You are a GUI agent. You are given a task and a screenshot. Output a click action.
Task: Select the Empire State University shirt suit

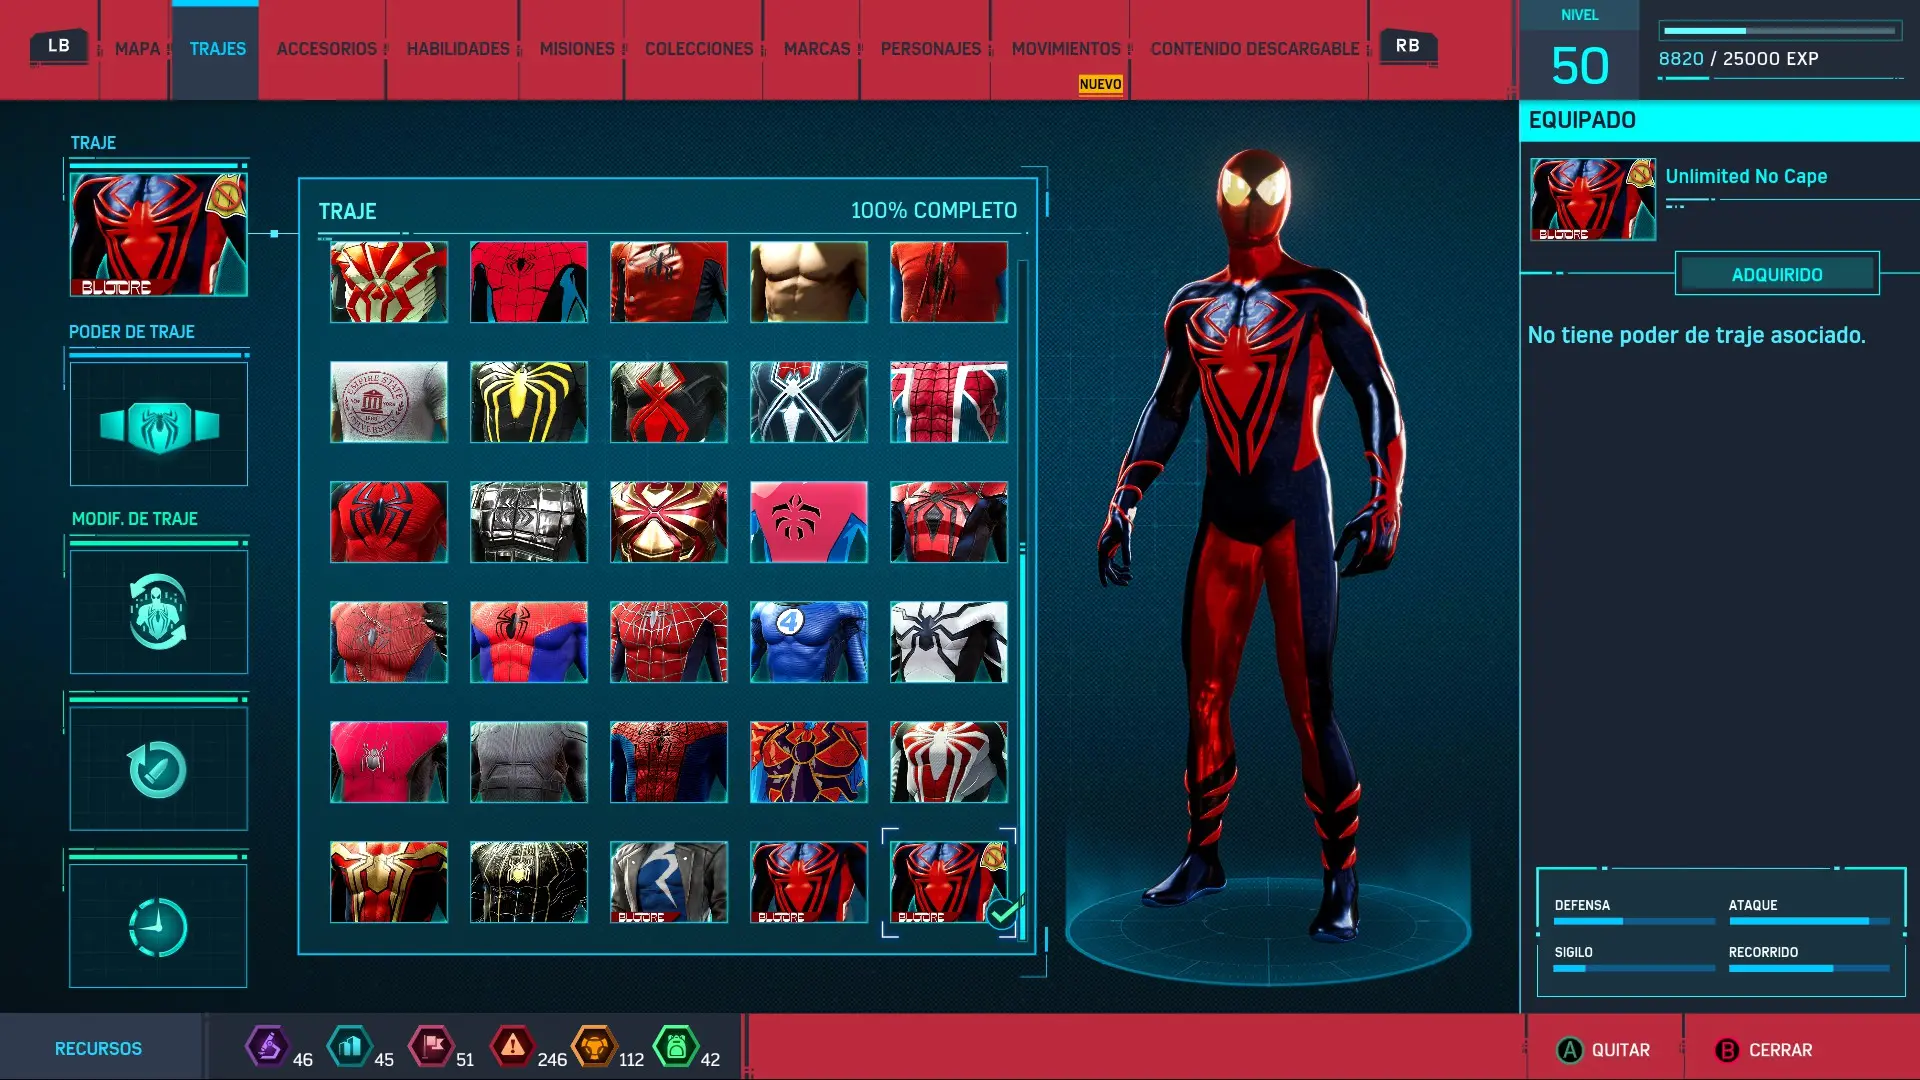tap(389, 402)
